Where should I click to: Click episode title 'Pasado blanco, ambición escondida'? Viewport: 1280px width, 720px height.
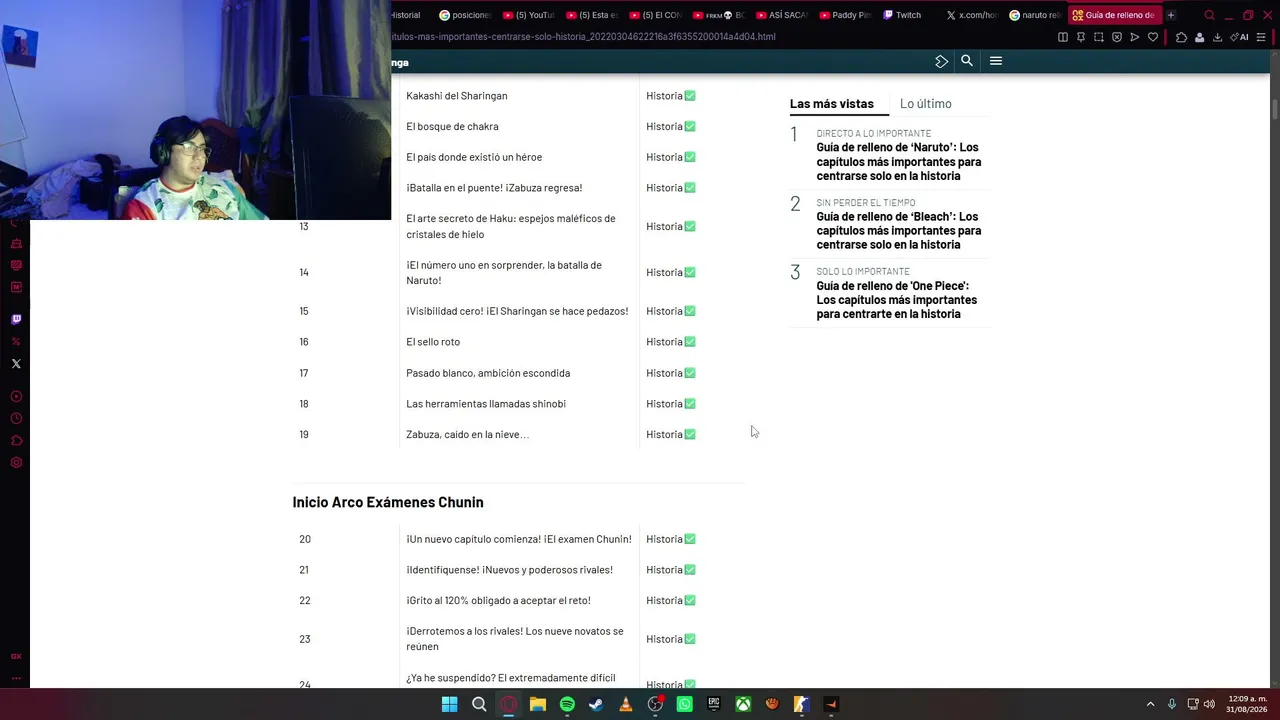[x=488, y=373]
